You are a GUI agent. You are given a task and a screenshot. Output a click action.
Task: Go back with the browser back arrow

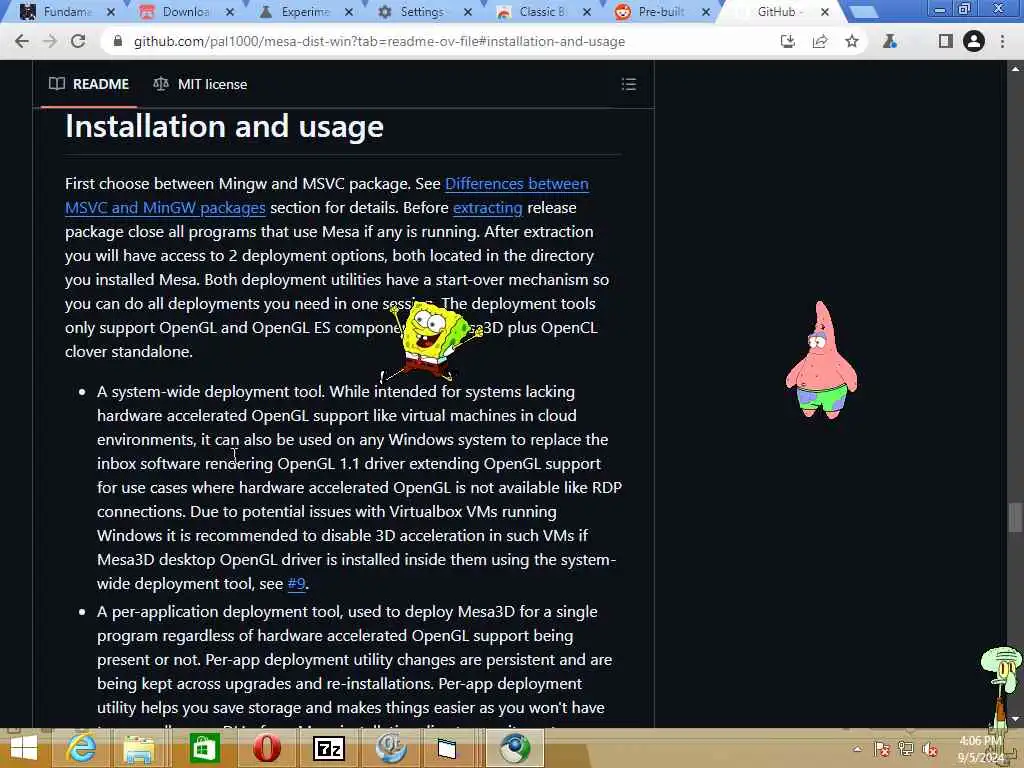tap(21, 41)
